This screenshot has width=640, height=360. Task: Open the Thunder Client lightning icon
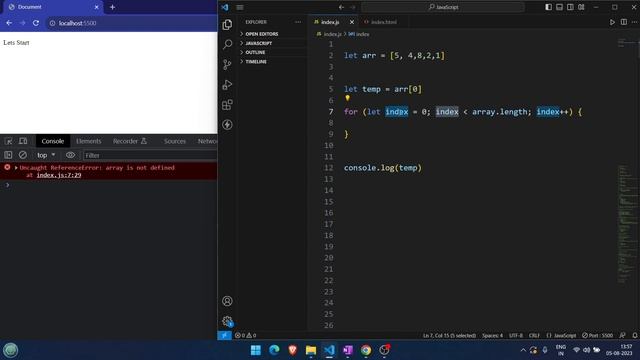(227, 124)
